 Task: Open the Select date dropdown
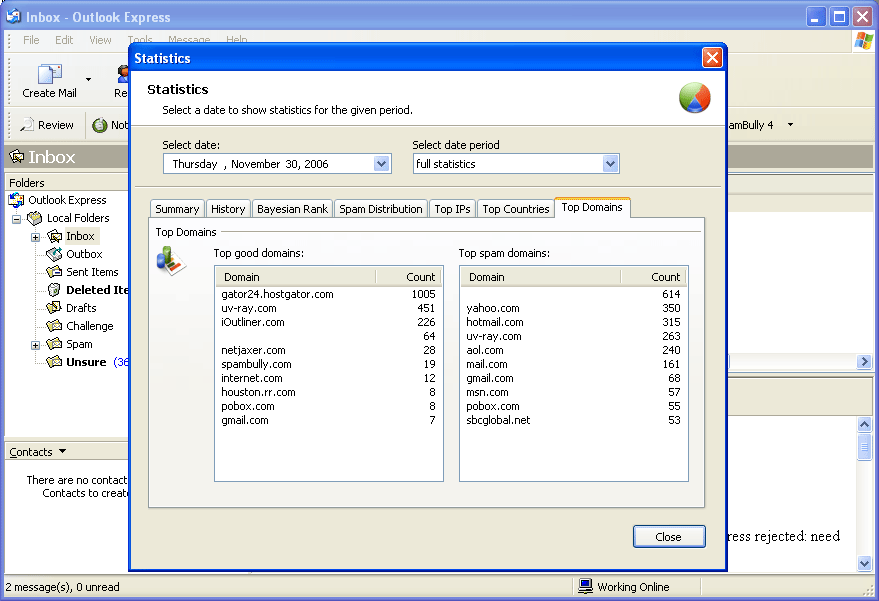[382, 164]
